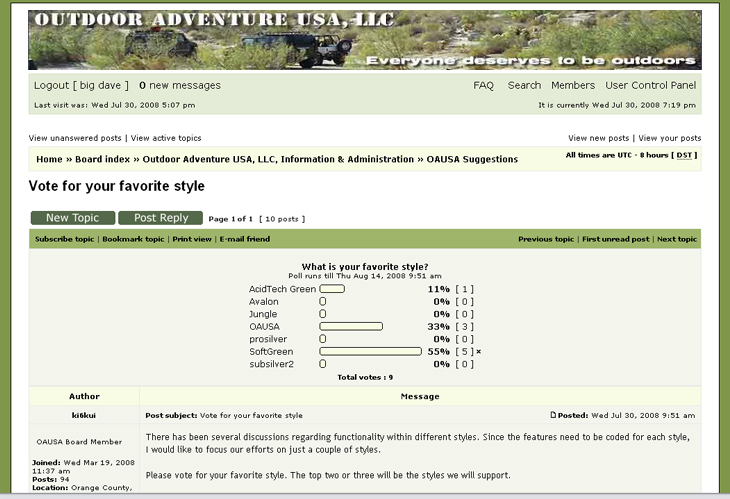
Task: Jump to the Next topic
Action: pyautogui.click(x=677, y=240)
